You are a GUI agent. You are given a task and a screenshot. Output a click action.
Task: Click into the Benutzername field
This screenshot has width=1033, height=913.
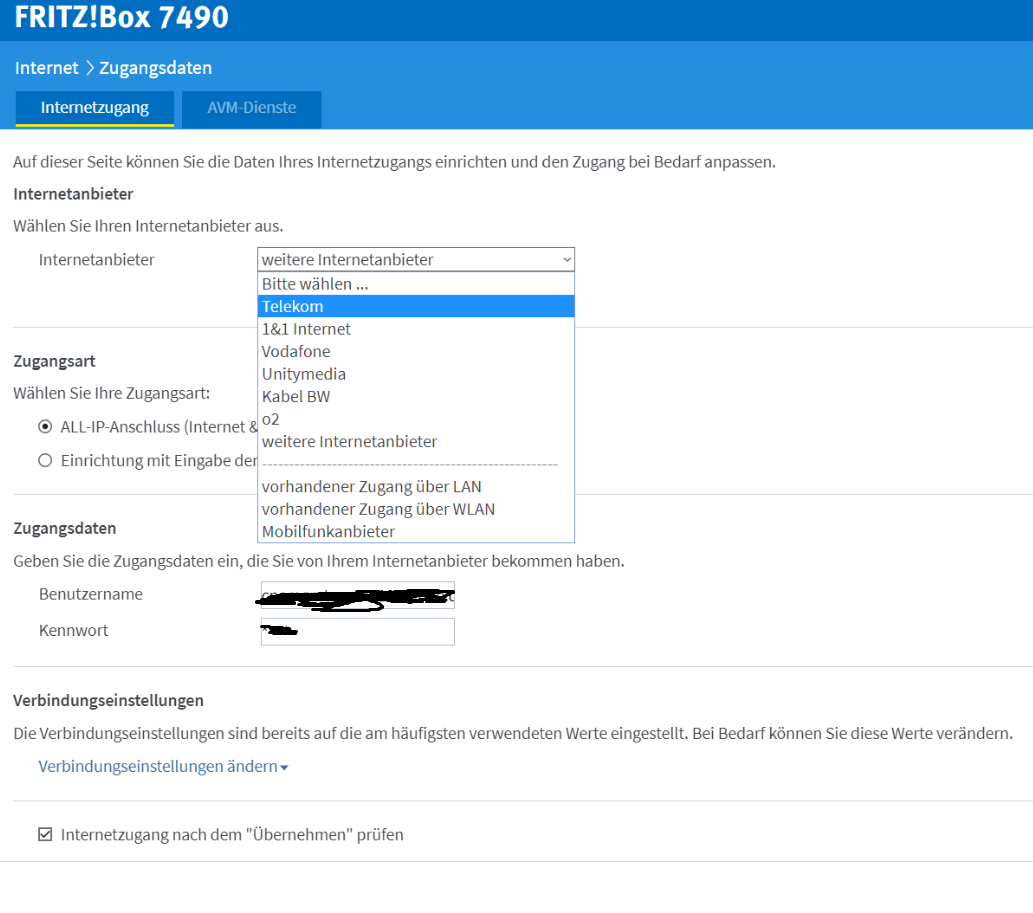[358, 595]
